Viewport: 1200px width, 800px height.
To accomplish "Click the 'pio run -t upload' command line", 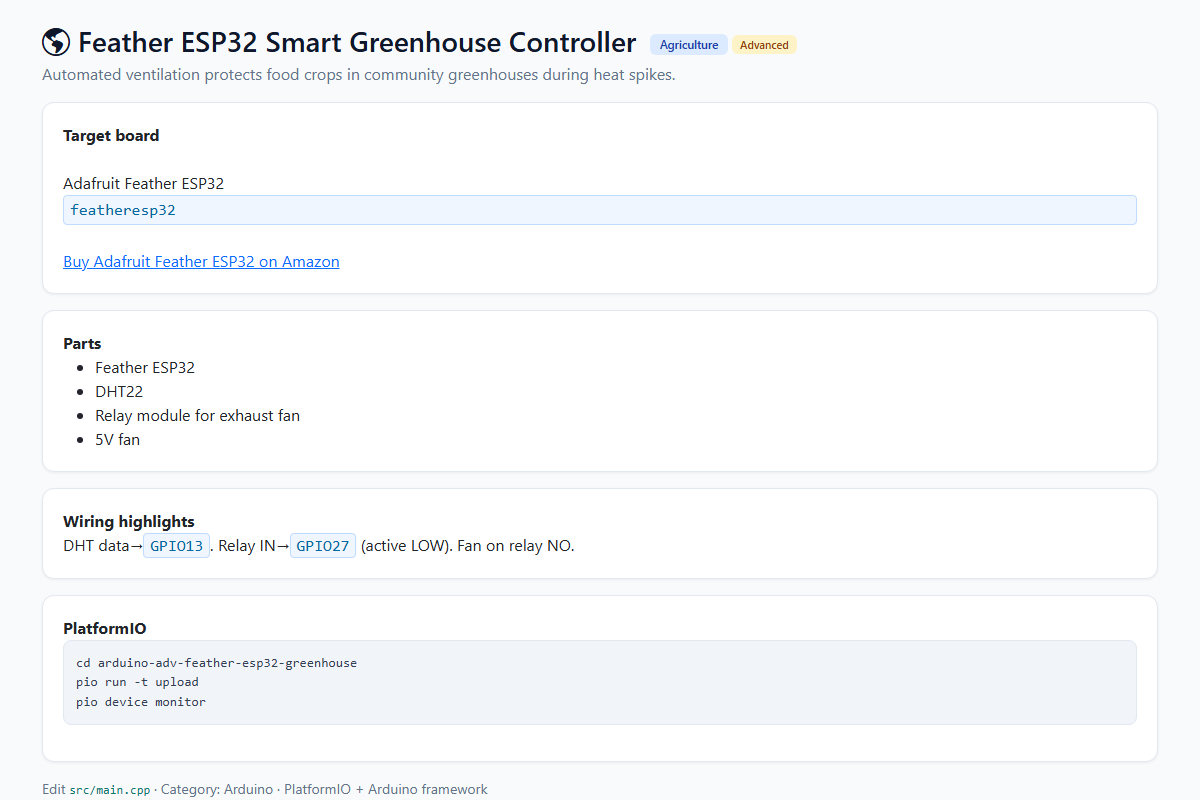I will (x=137, y=682).
